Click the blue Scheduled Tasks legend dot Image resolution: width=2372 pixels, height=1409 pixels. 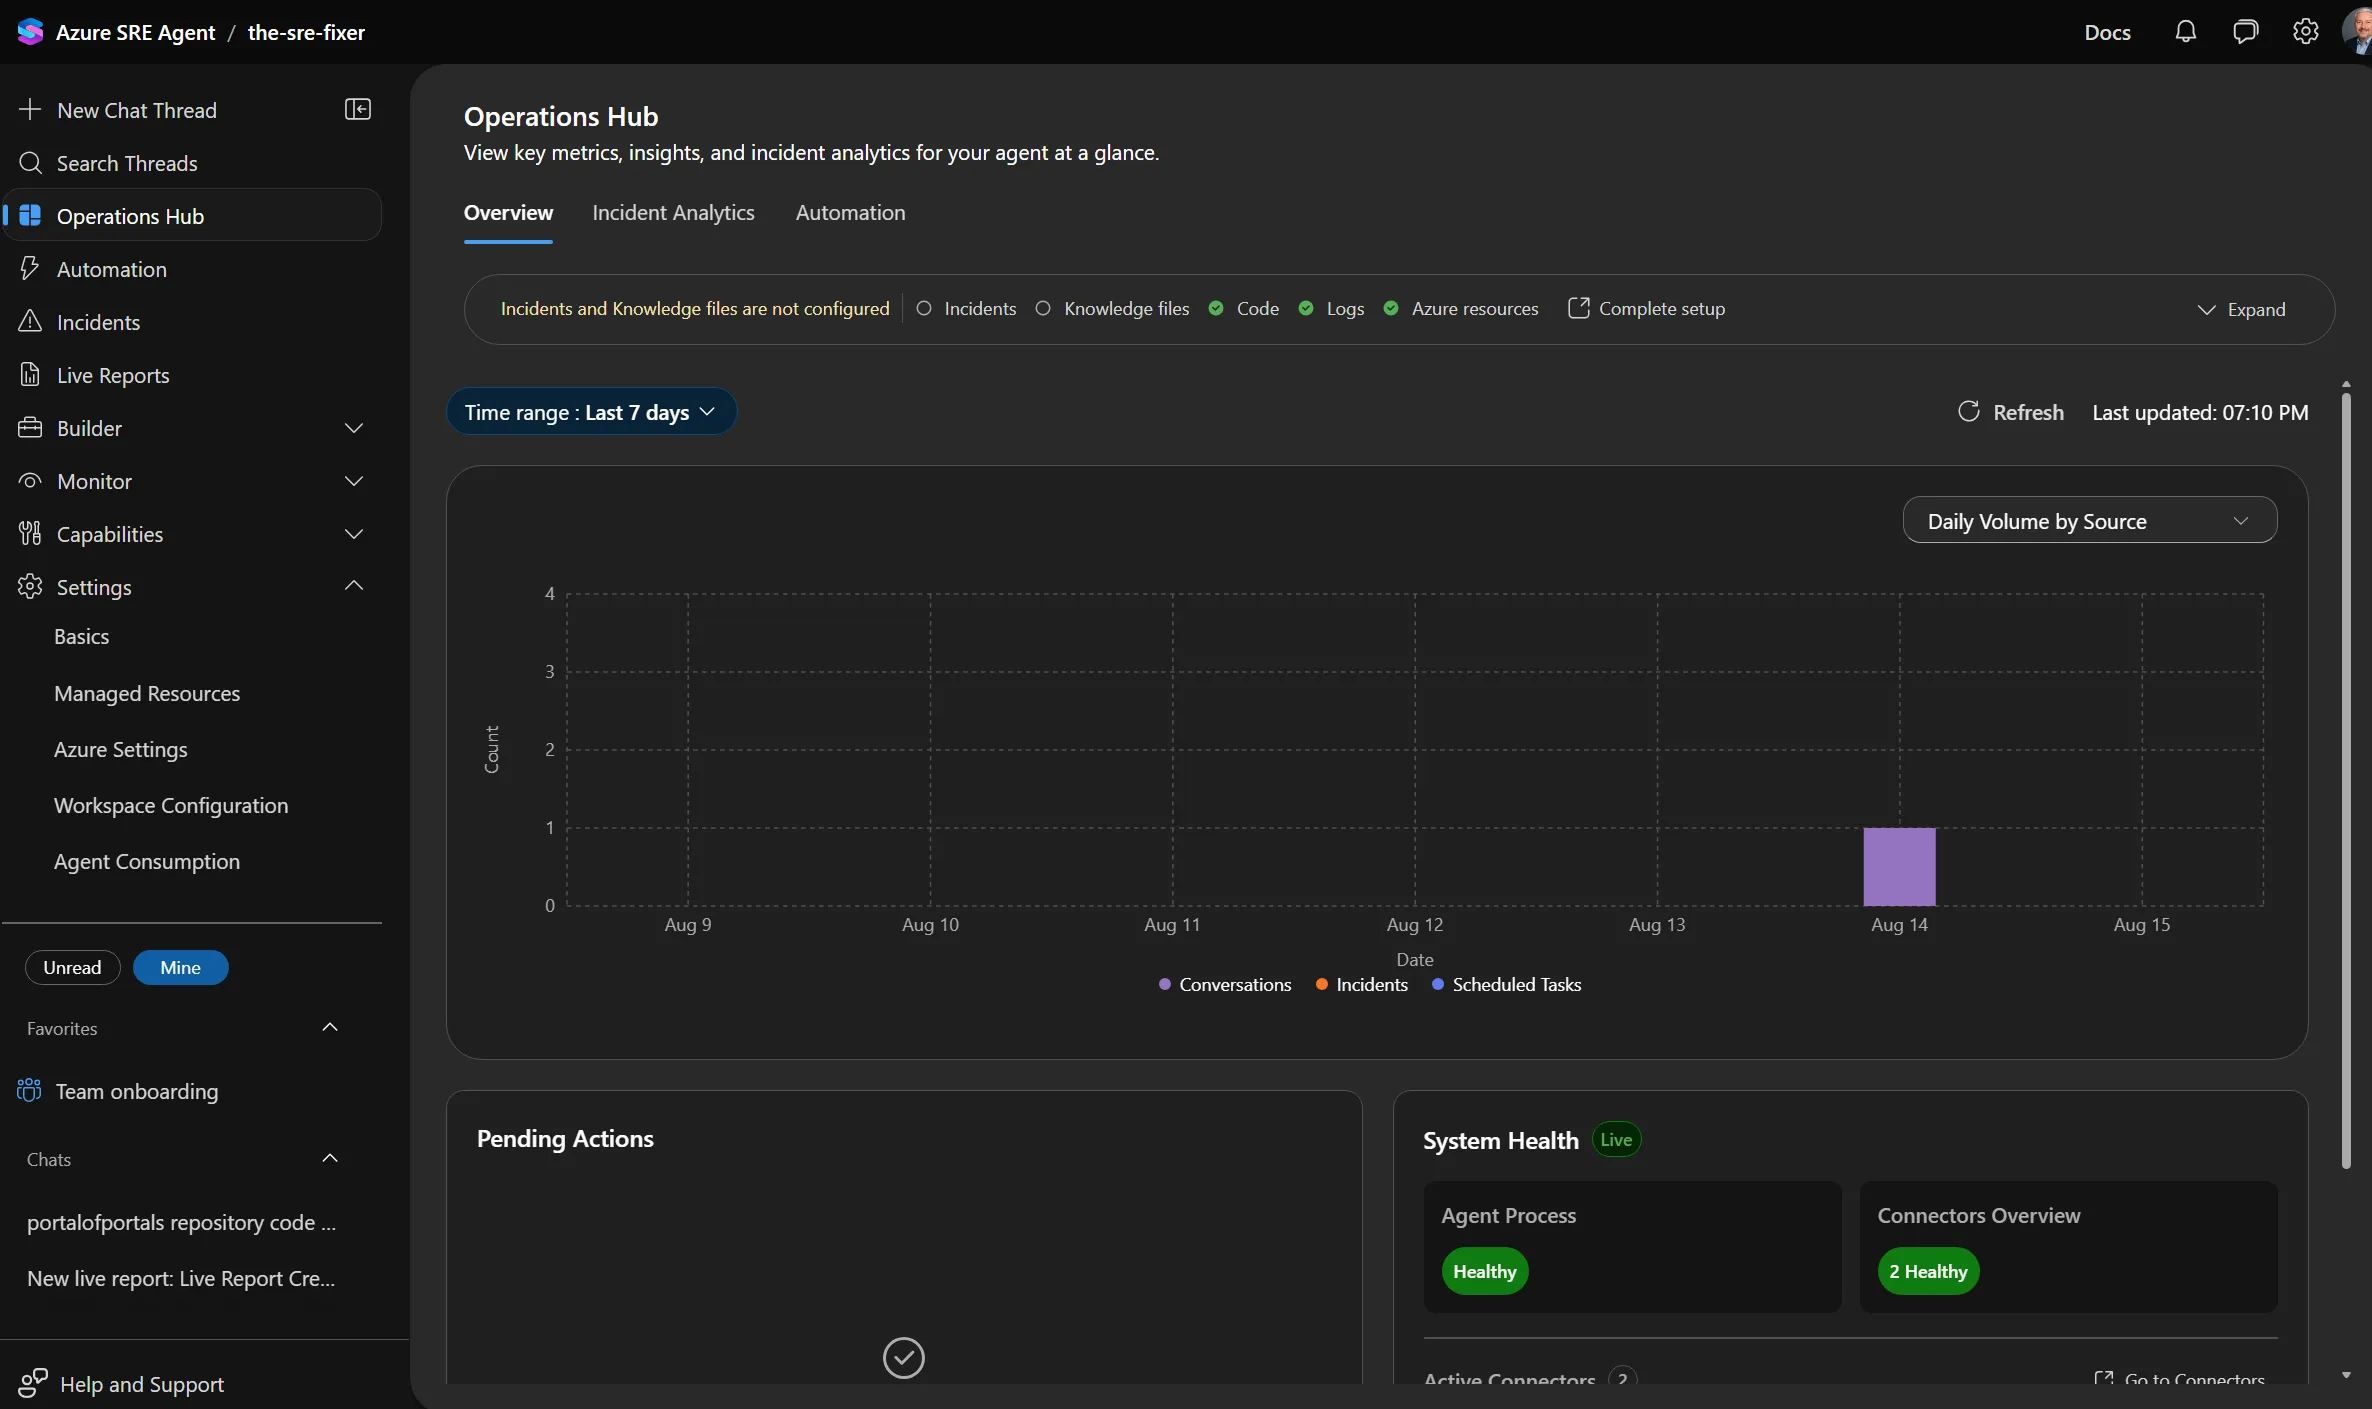[1438, 984]
